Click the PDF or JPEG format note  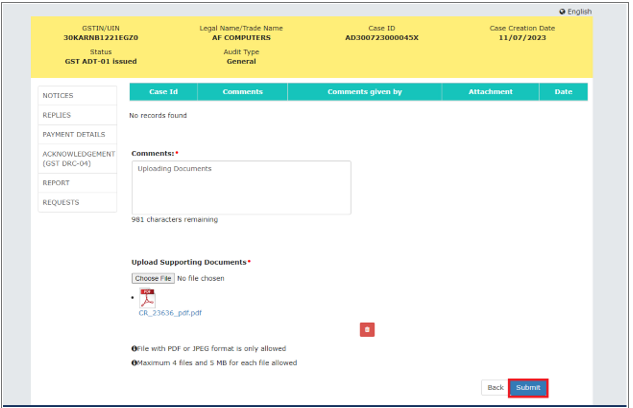209,349
